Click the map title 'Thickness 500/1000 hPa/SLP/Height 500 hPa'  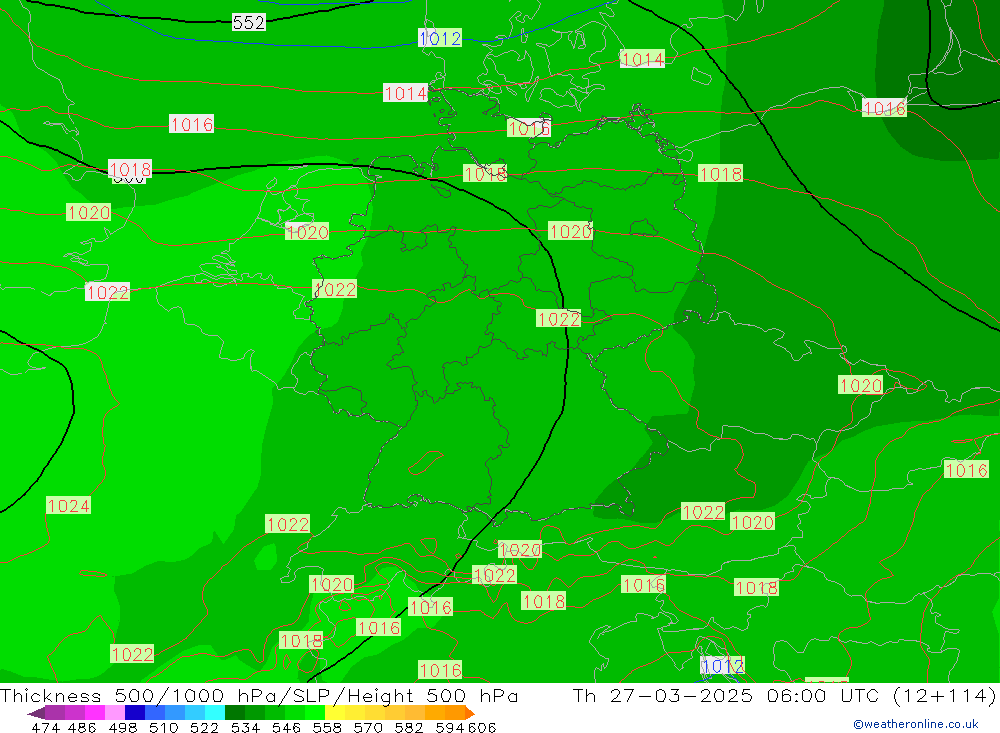(x=259, y=695)
